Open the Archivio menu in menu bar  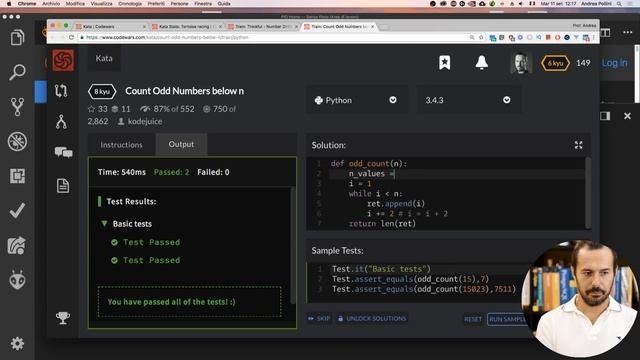(51, 4)
